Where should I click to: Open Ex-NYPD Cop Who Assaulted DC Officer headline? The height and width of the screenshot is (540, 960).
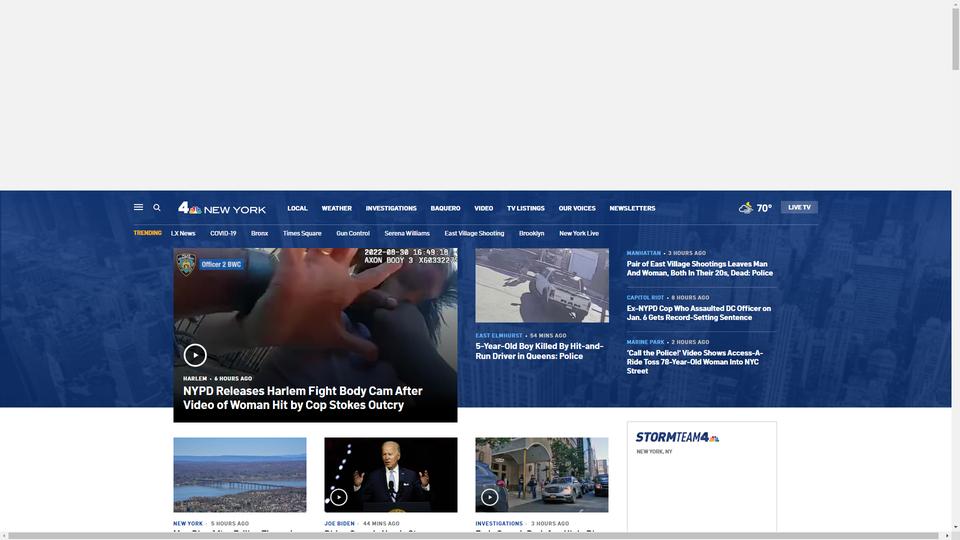[x=699, y=313]
